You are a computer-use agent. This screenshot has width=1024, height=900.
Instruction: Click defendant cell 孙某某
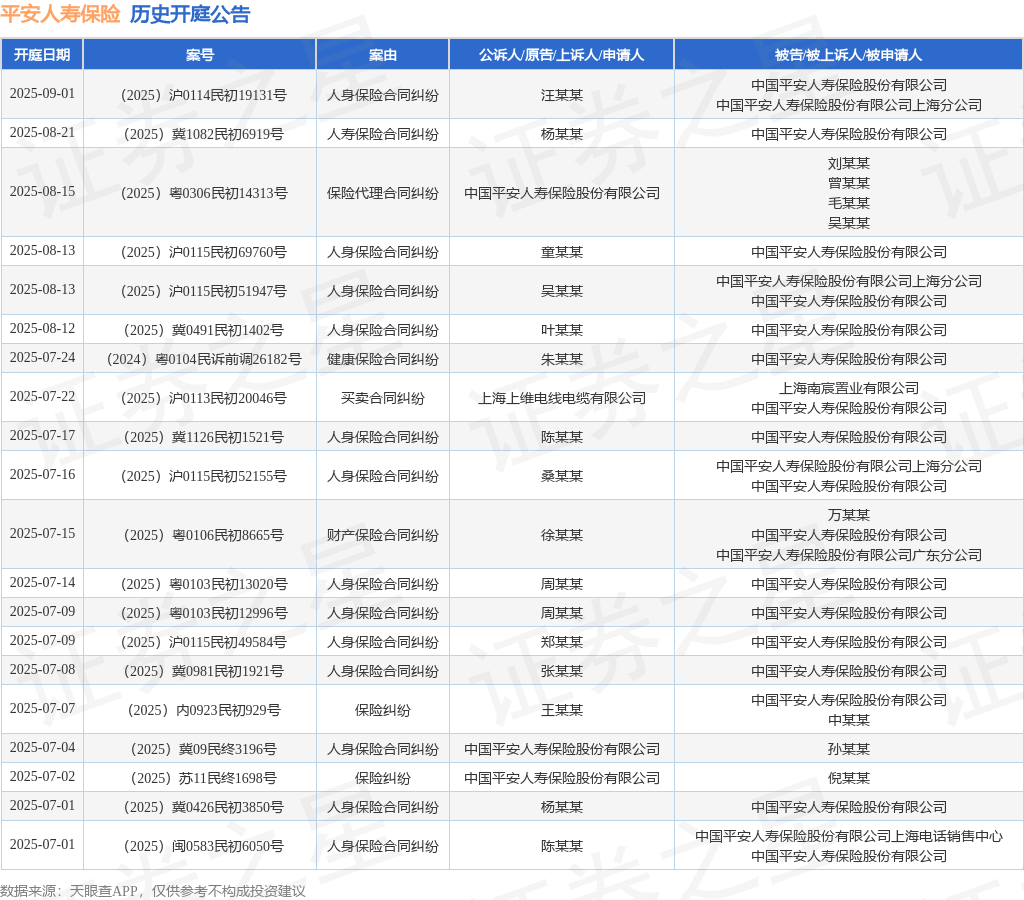point(849,750)
